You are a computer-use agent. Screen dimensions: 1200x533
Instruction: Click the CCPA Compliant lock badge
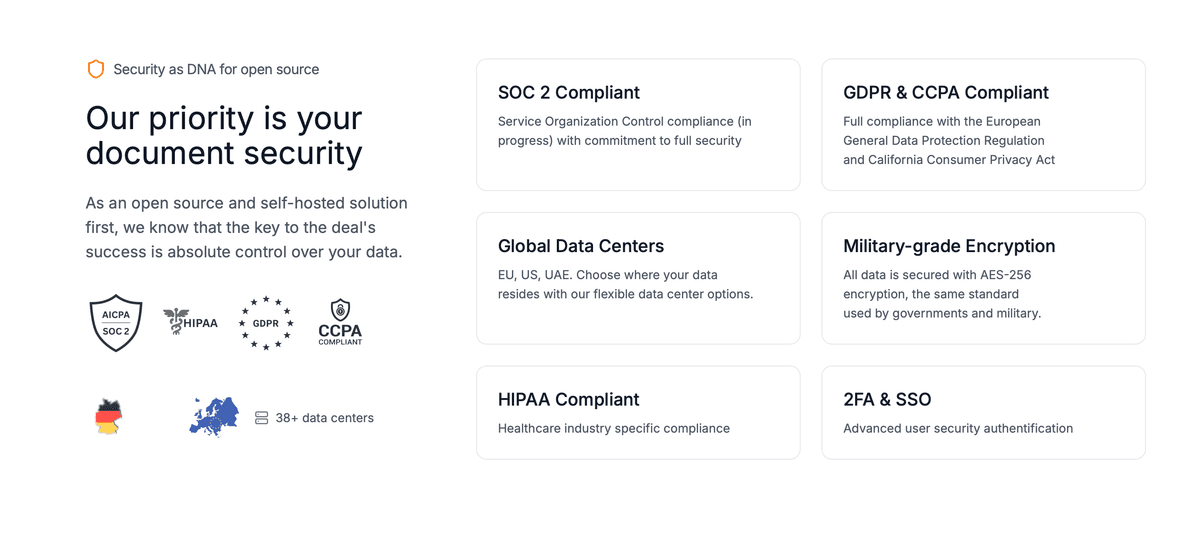[x=340, y=322]
